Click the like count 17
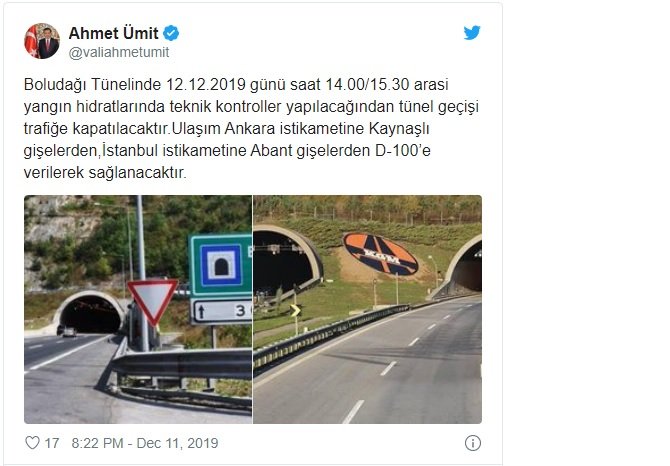 tap(52, 443)
